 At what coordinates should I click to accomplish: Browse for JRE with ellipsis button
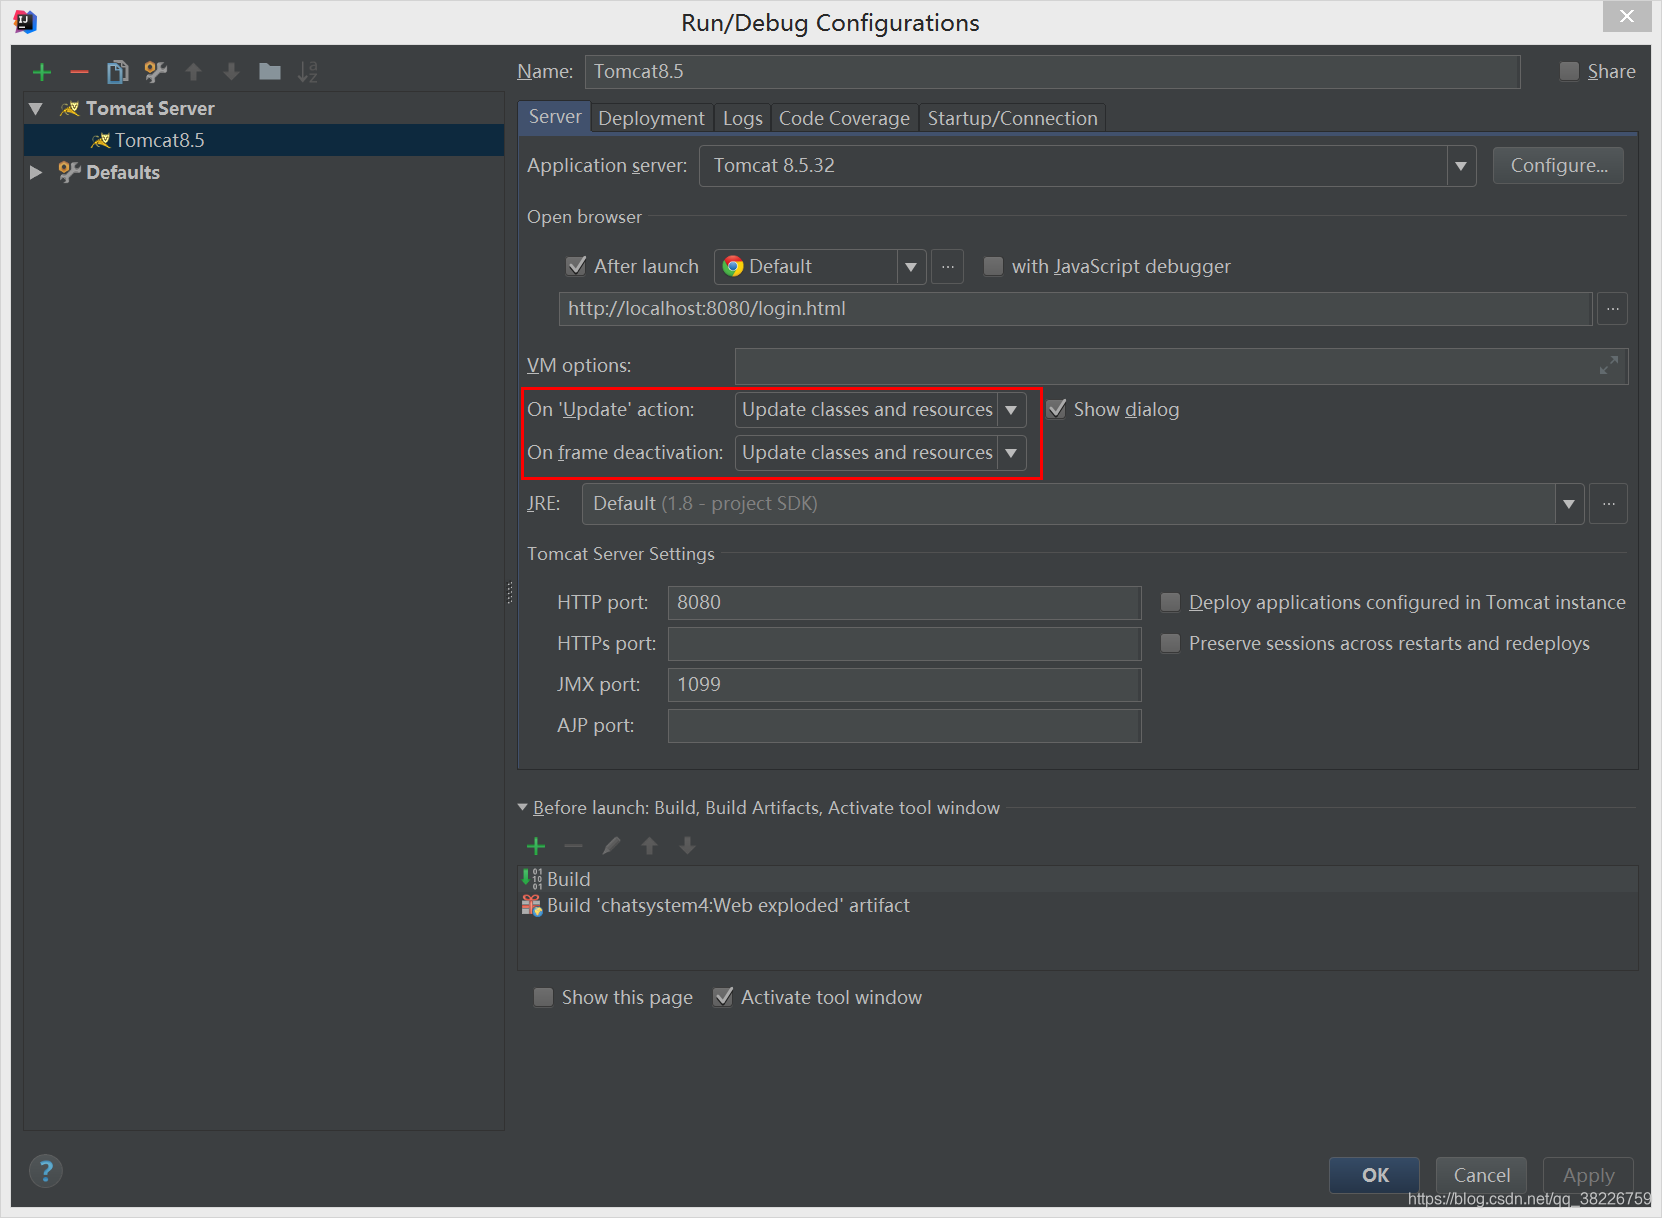click(1608, 504)
